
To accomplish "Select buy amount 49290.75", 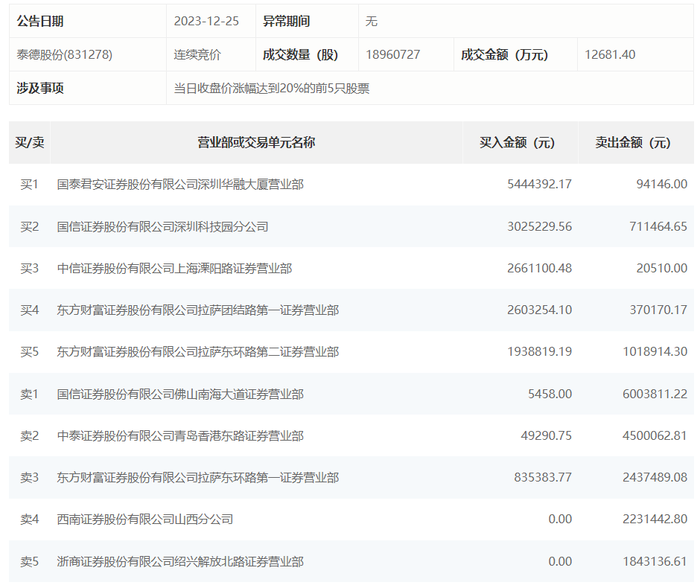I will click(546, 435).
